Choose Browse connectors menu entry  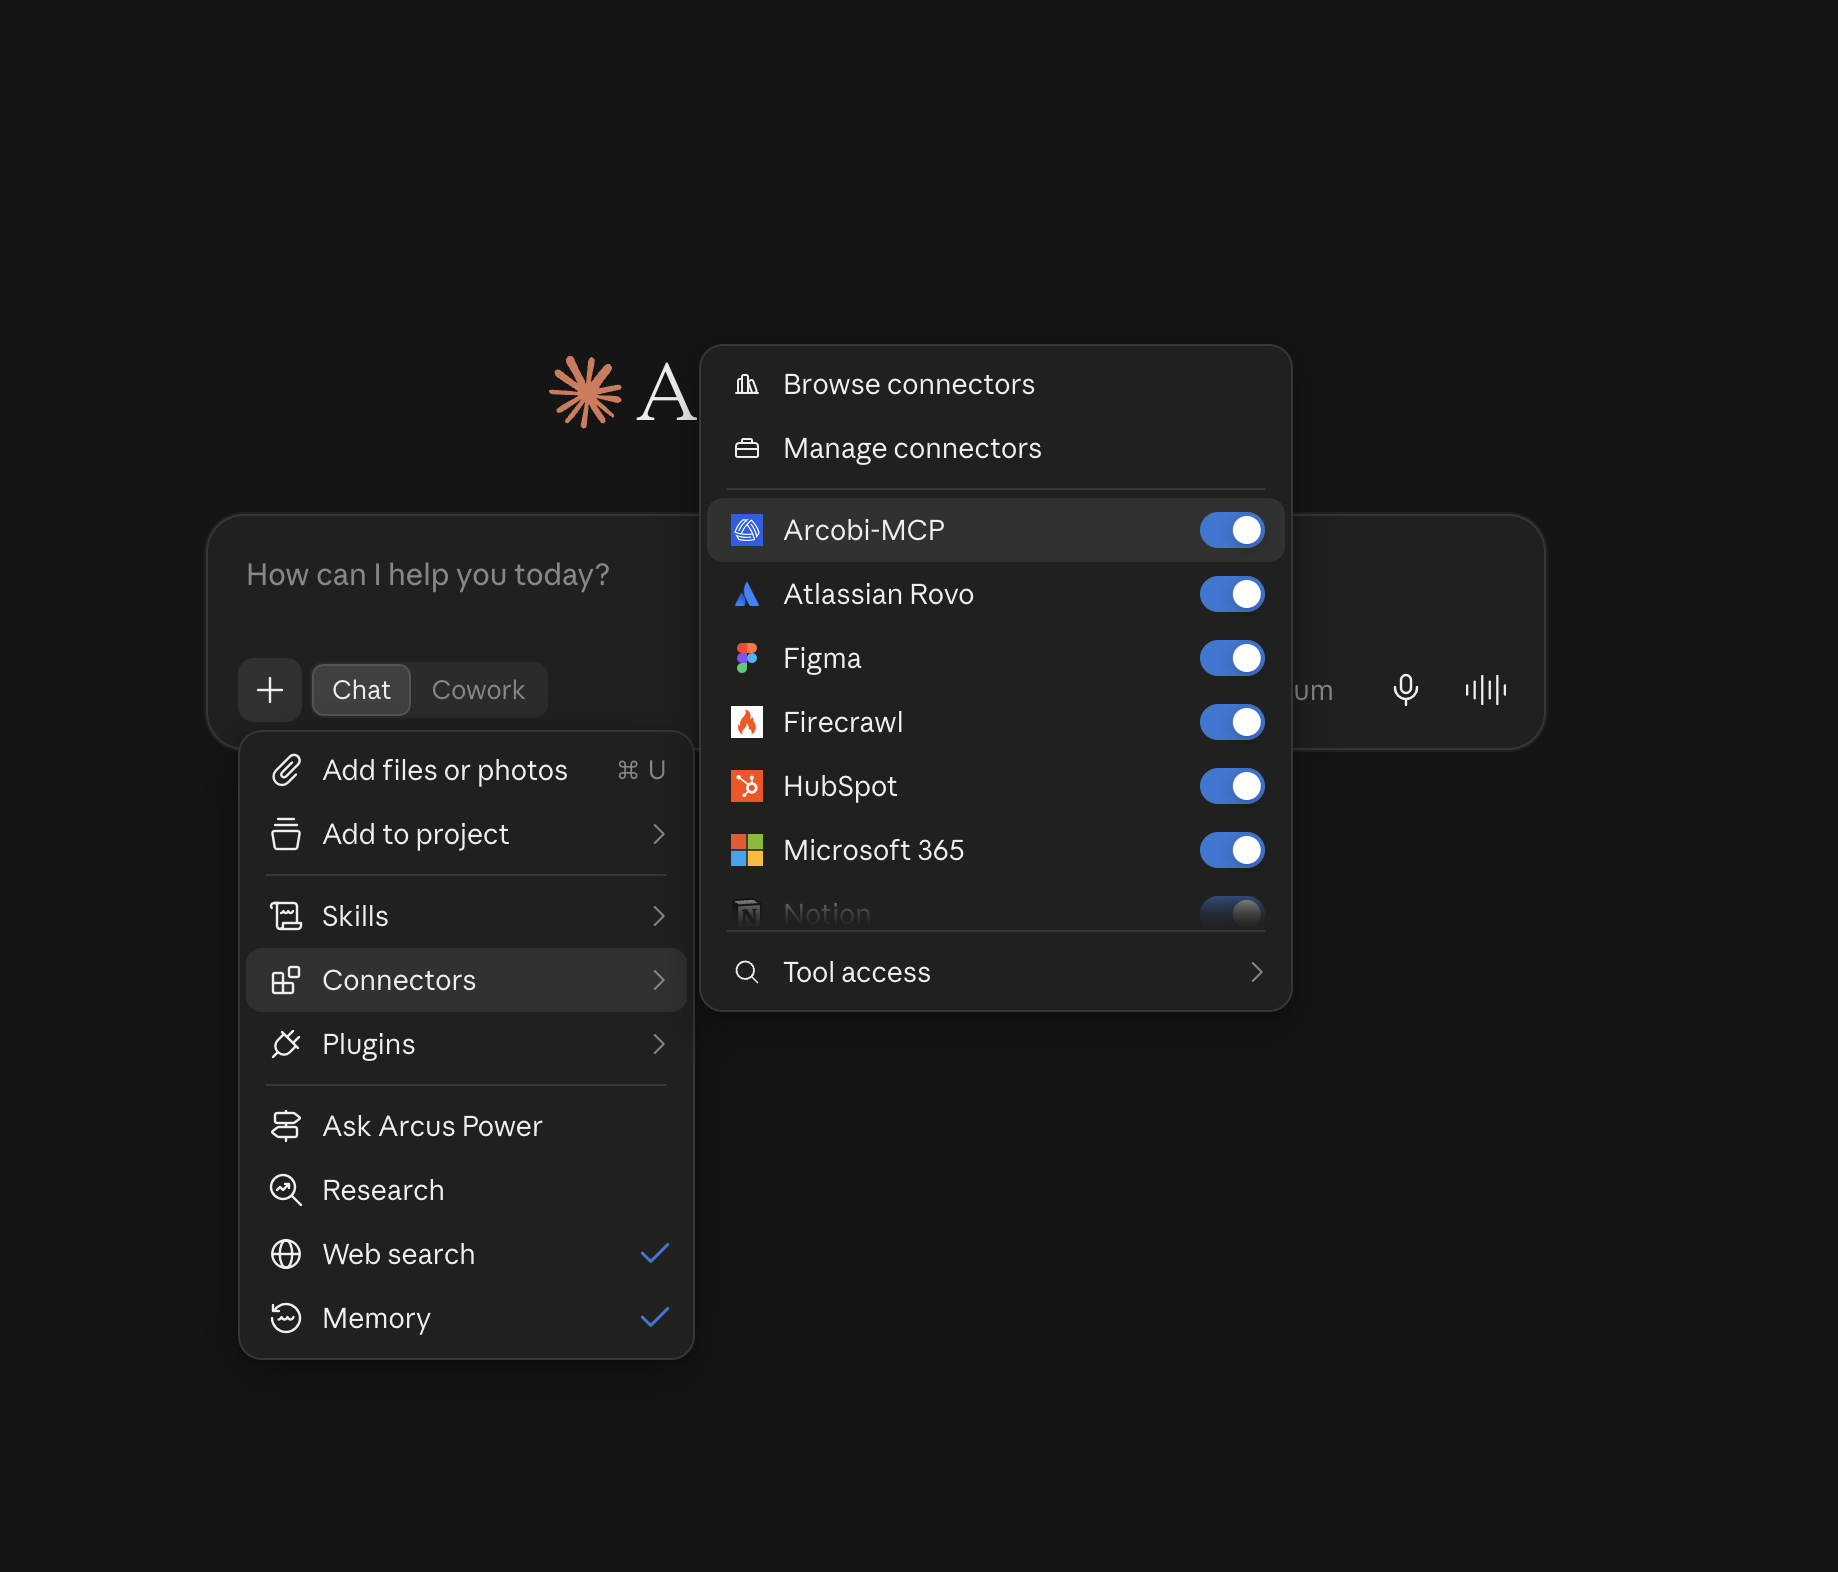click(x=995, y=384)
